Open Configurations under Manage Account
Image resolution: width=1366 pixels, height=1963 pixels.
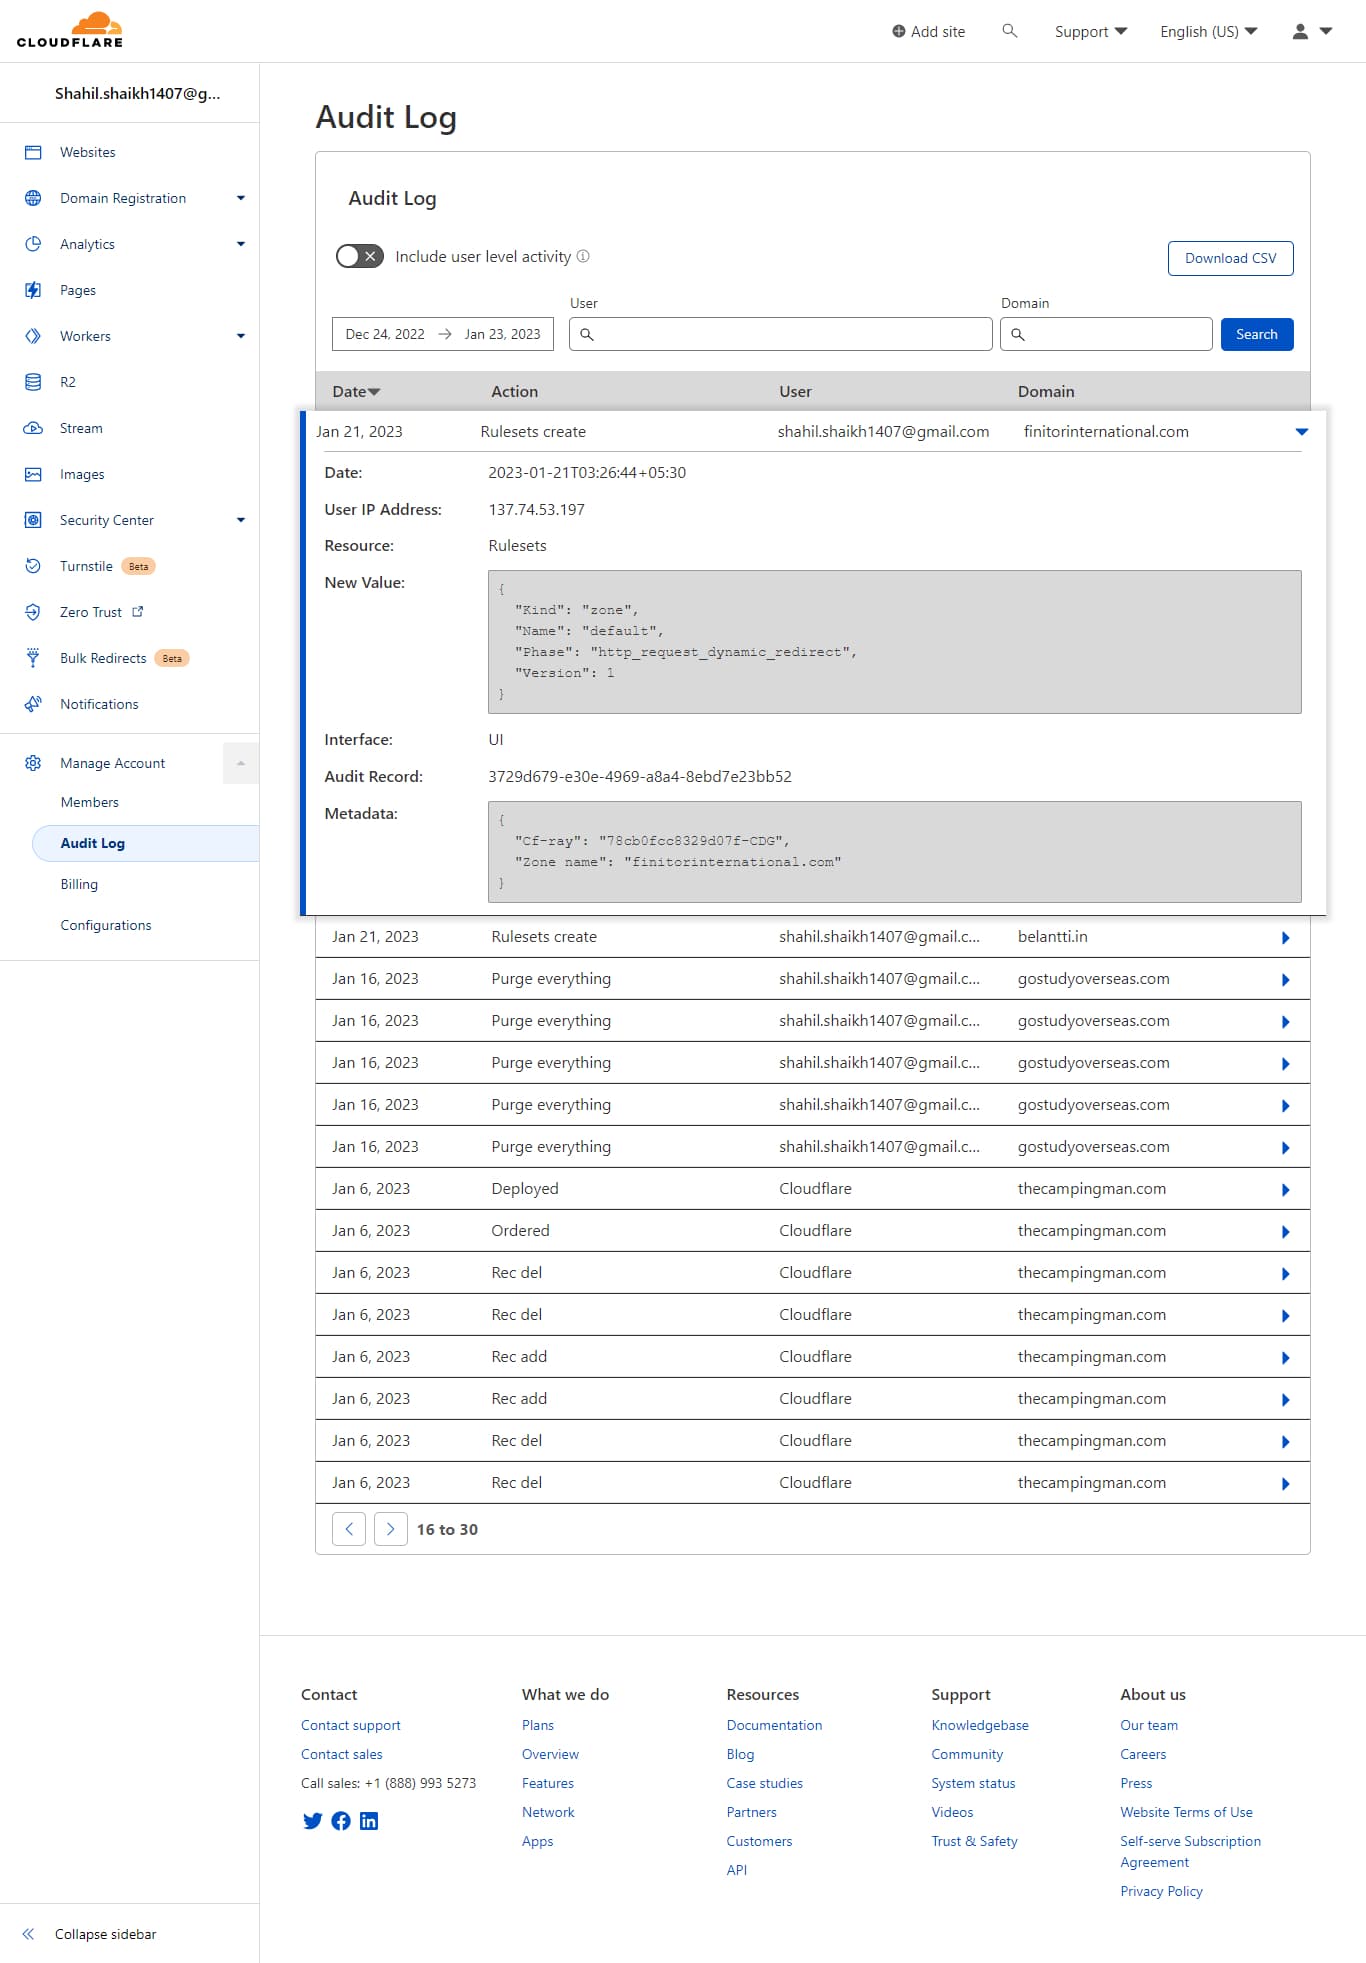point(106,925)
